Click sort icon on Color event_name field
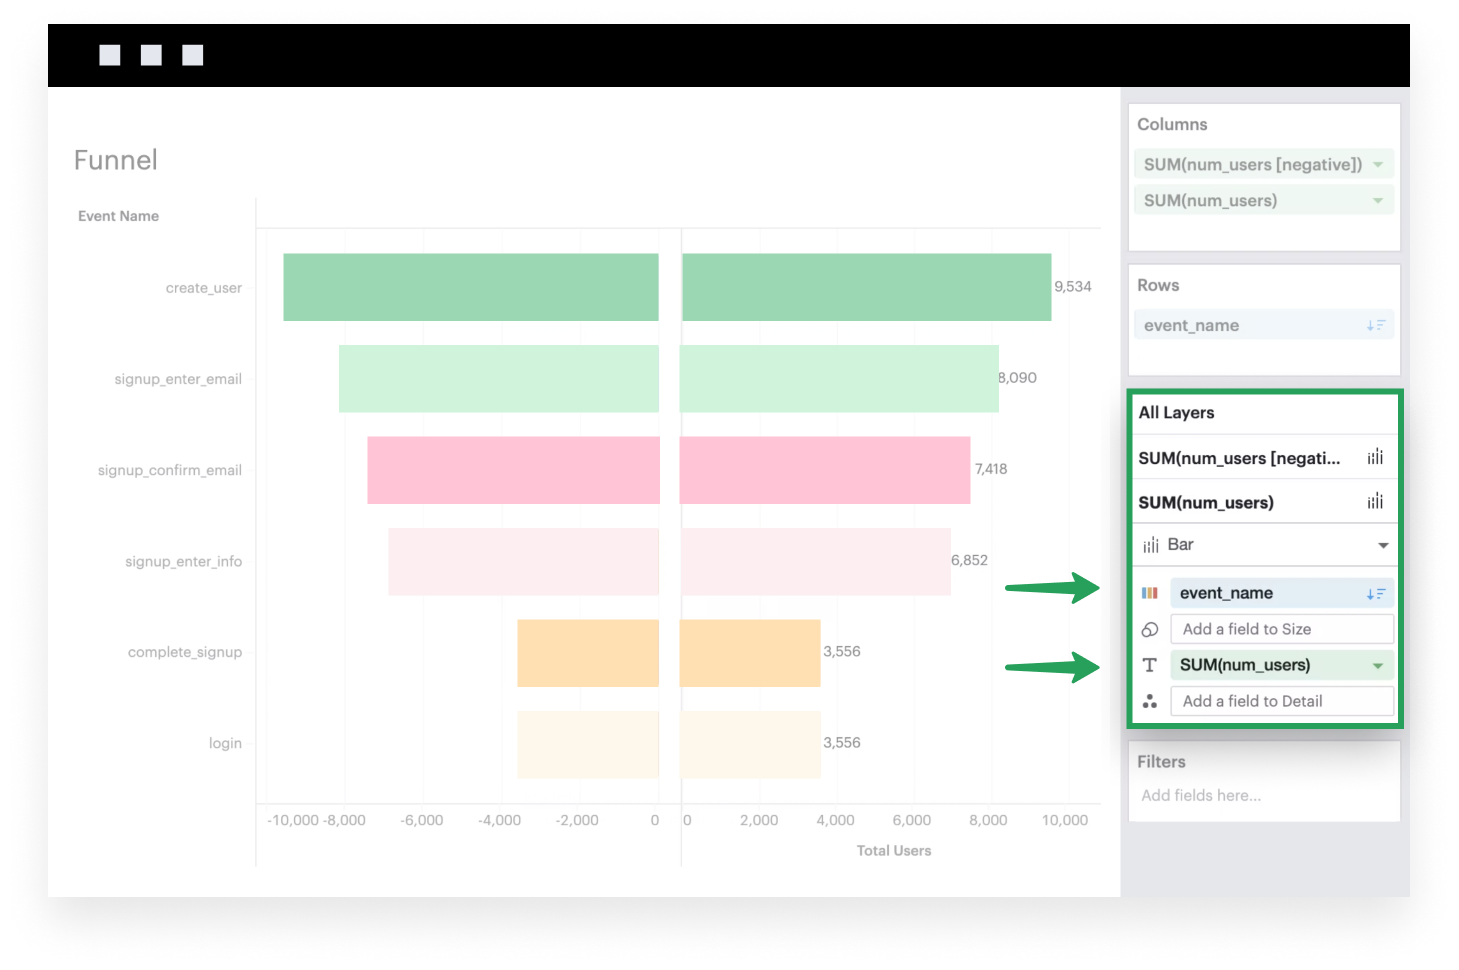Image resolution: width=1459 pixels, height=970 pixels. coord(1376,593)
